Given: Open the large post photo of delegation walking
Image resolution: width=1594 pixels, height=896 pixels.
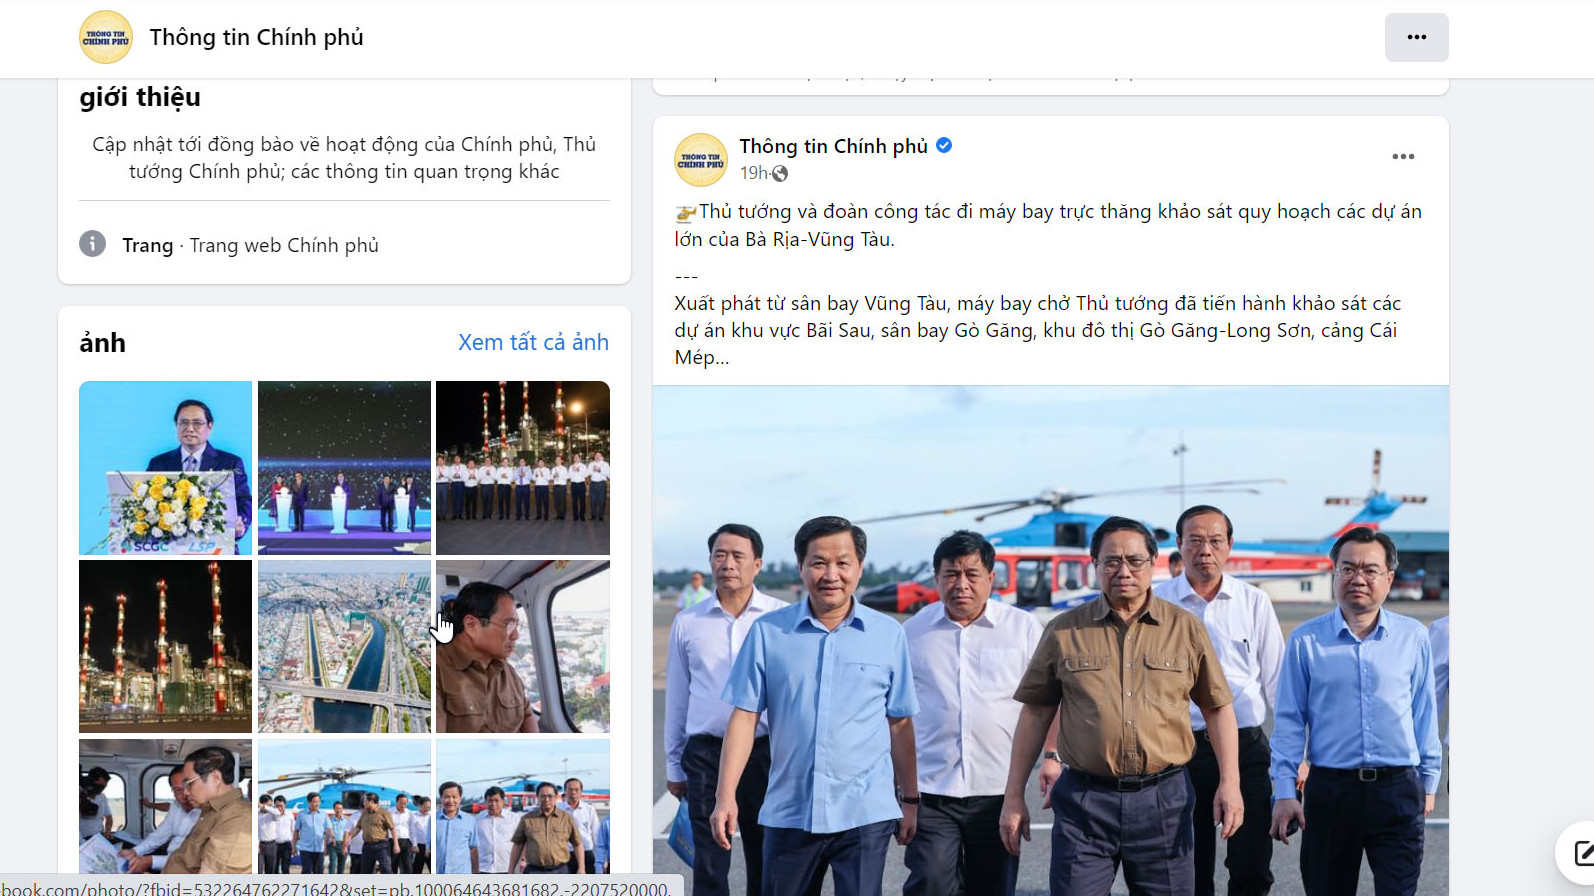Looking at the screenshot, I should pyautogui.click(x=1050, y=640).
